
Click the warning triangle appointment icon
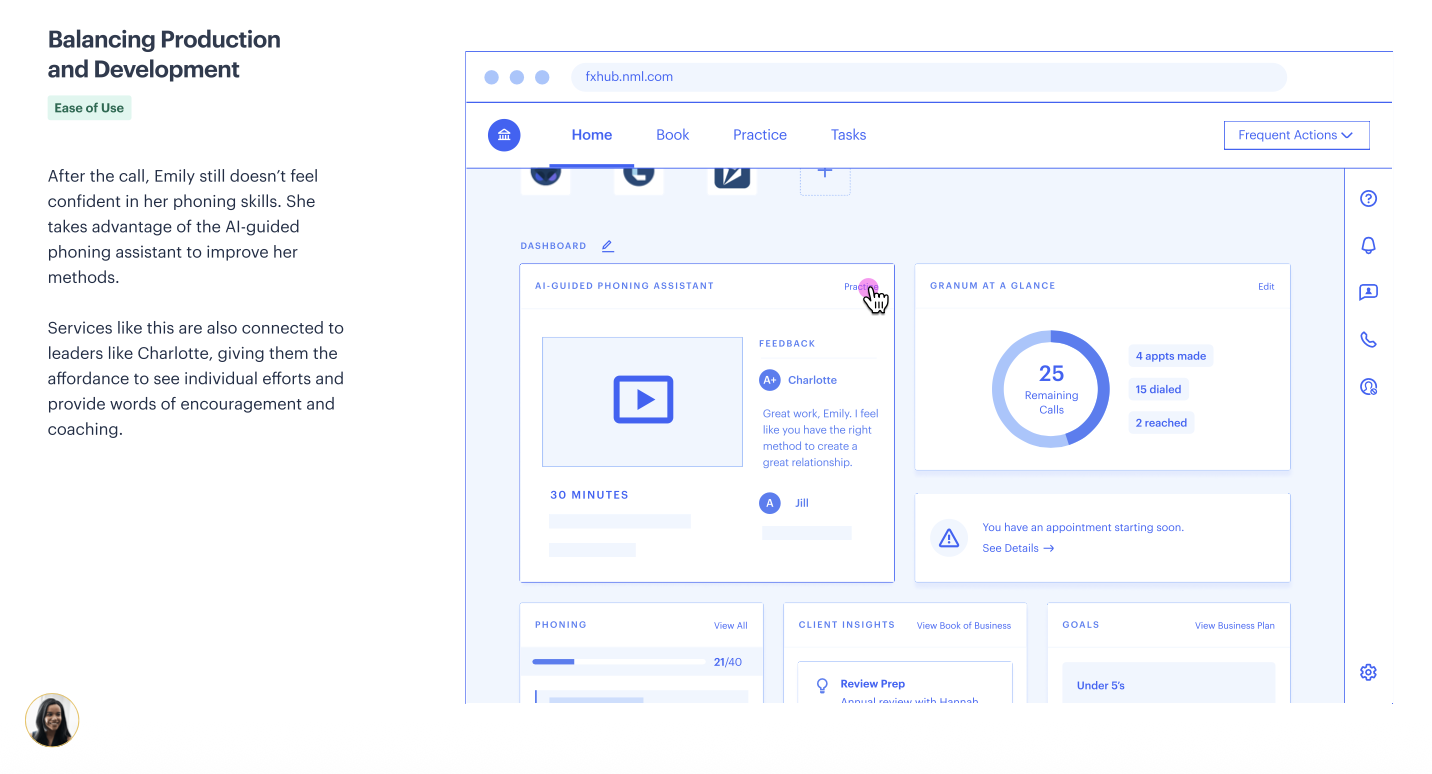949,538
